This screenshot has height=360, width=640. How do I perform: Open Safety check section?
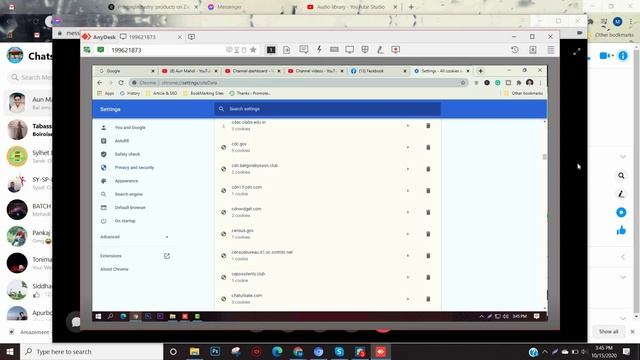pyautogui.click(x=127, y=154)
